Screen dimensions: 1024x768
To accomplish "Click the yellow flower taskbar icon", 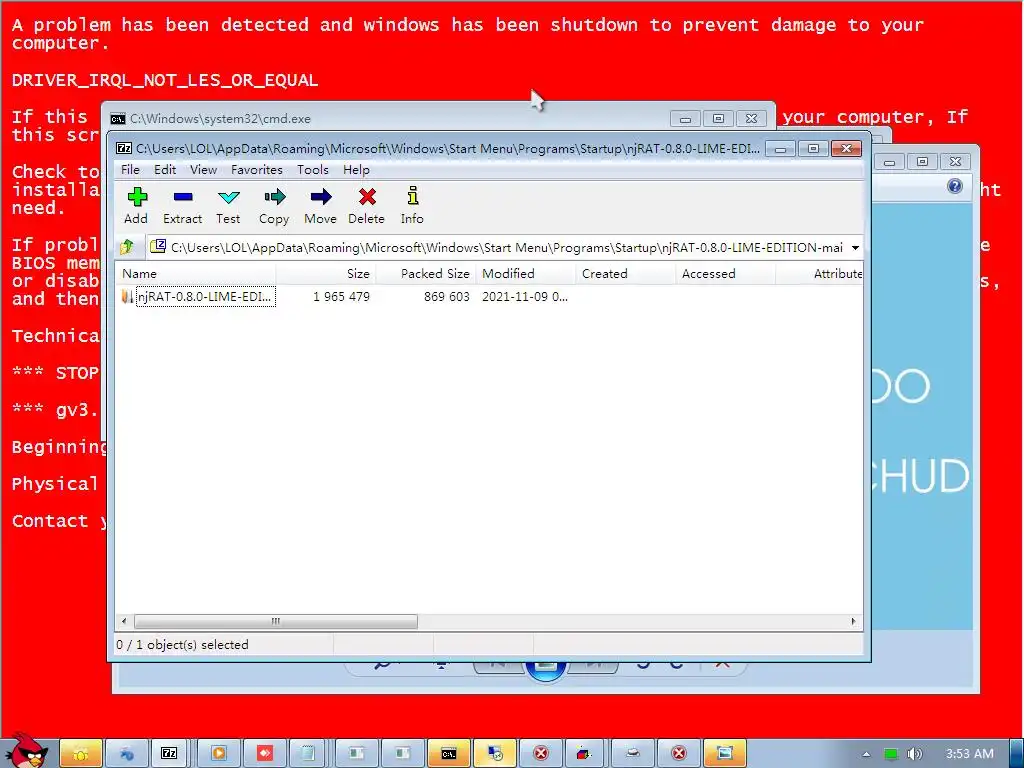I will (80, 754).
